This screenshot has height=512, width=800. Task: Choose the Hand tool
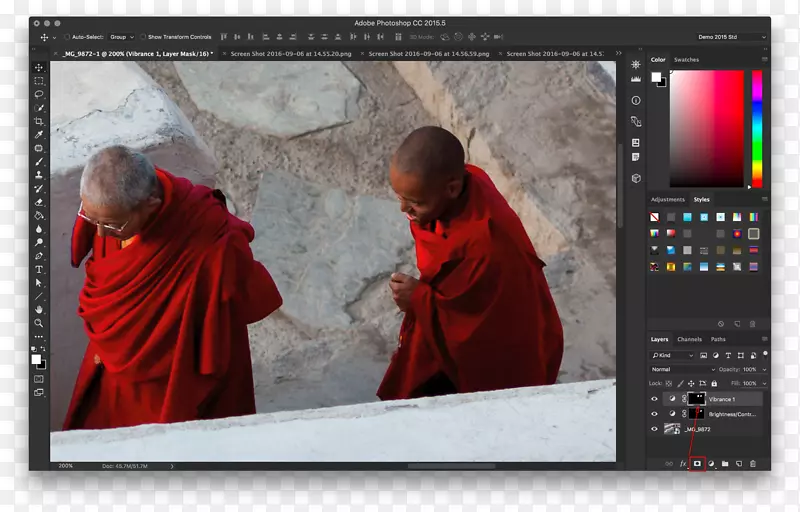coord(39,310)
